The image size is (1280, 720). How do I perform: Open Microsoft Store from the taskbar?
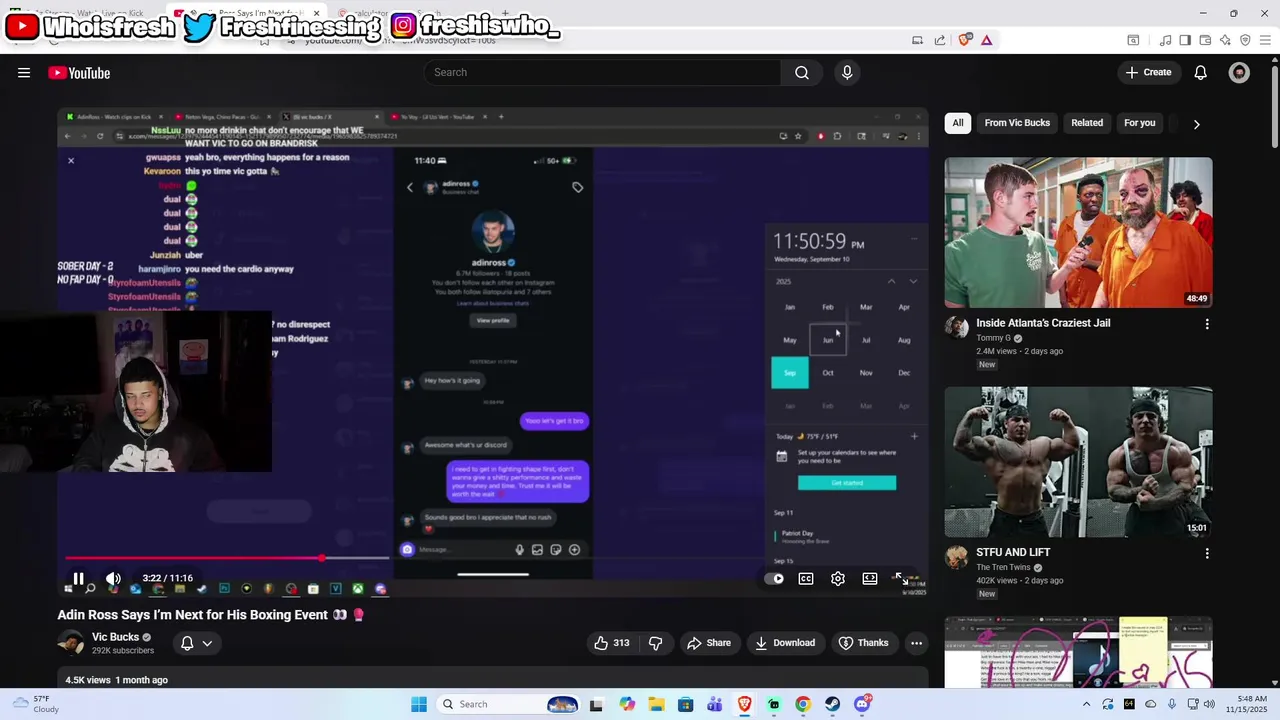(685, 704)
